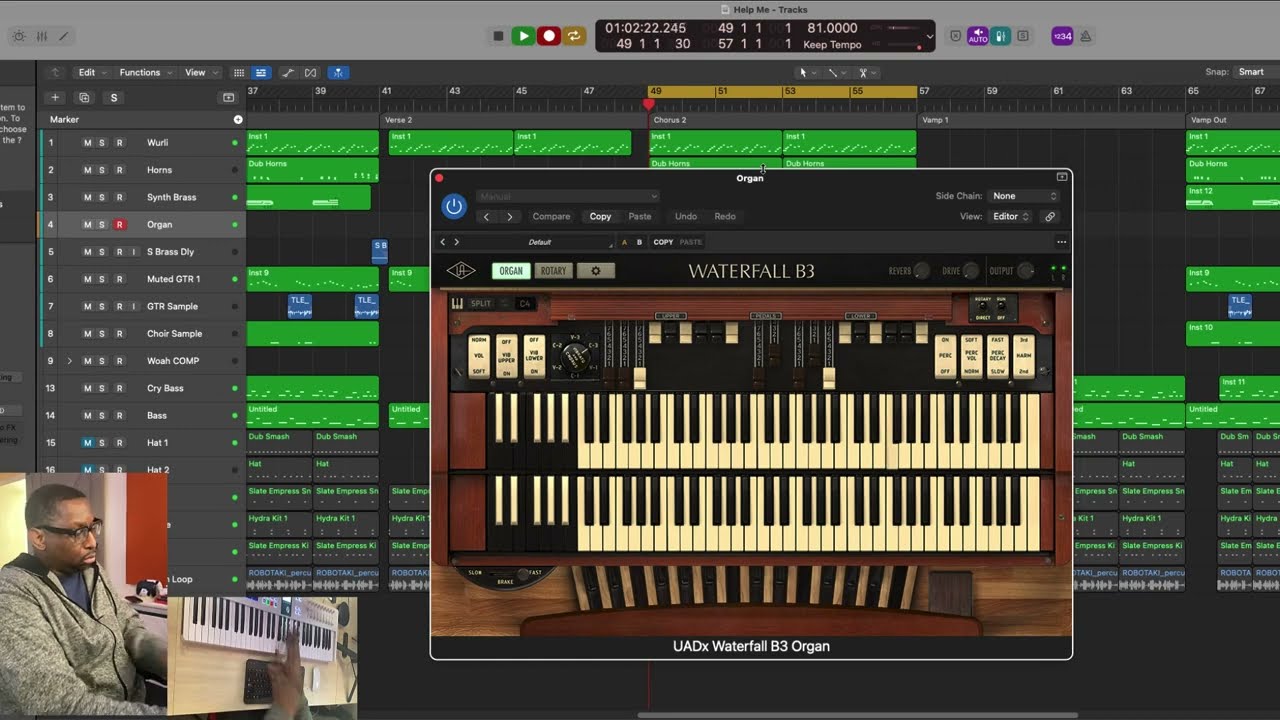Toggle the SPLIT keyboard button
1280x720 pixels.
coord(481,304)
